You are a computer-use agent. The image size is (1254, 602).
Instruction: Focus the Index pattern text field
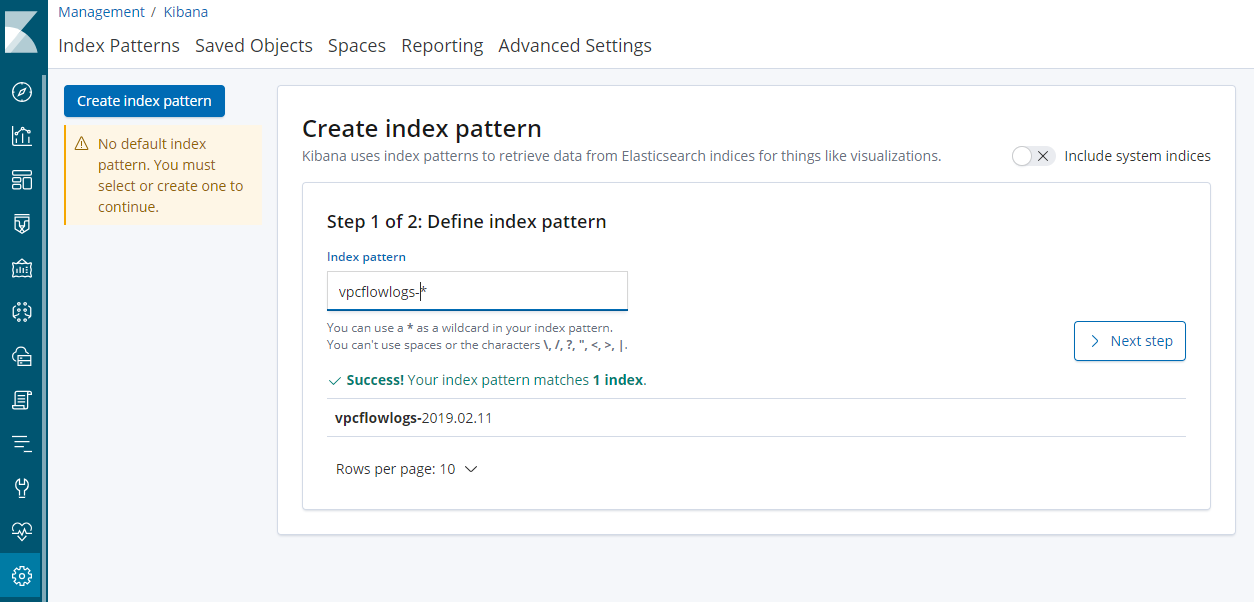(x=477, y=291)
